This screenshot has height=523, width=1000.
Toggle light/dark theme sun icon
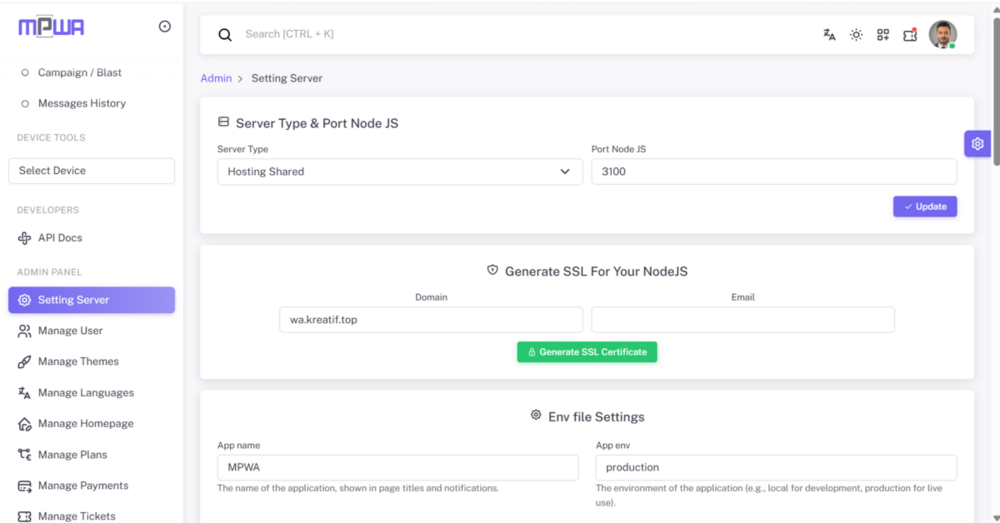(856, 34)
